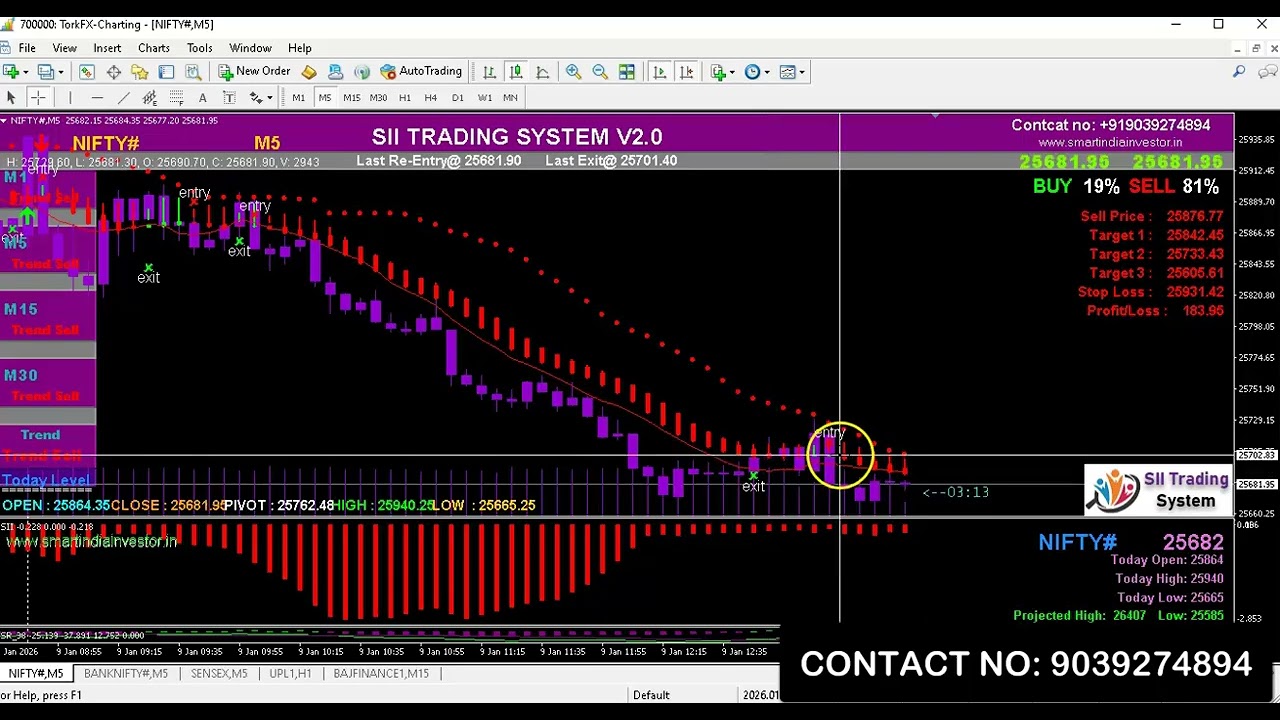The image size is (1280, 720).
Task: Click the New Order button
Action: pyautogui.click(x=255, y=72)
